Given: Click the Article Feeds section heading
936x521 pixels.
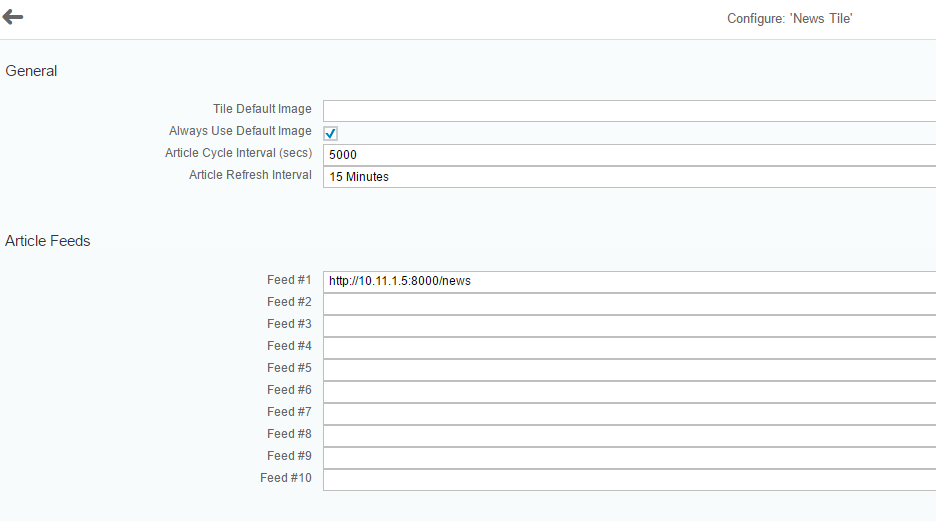Looking at the screenshot, I should tap(48, 241).
